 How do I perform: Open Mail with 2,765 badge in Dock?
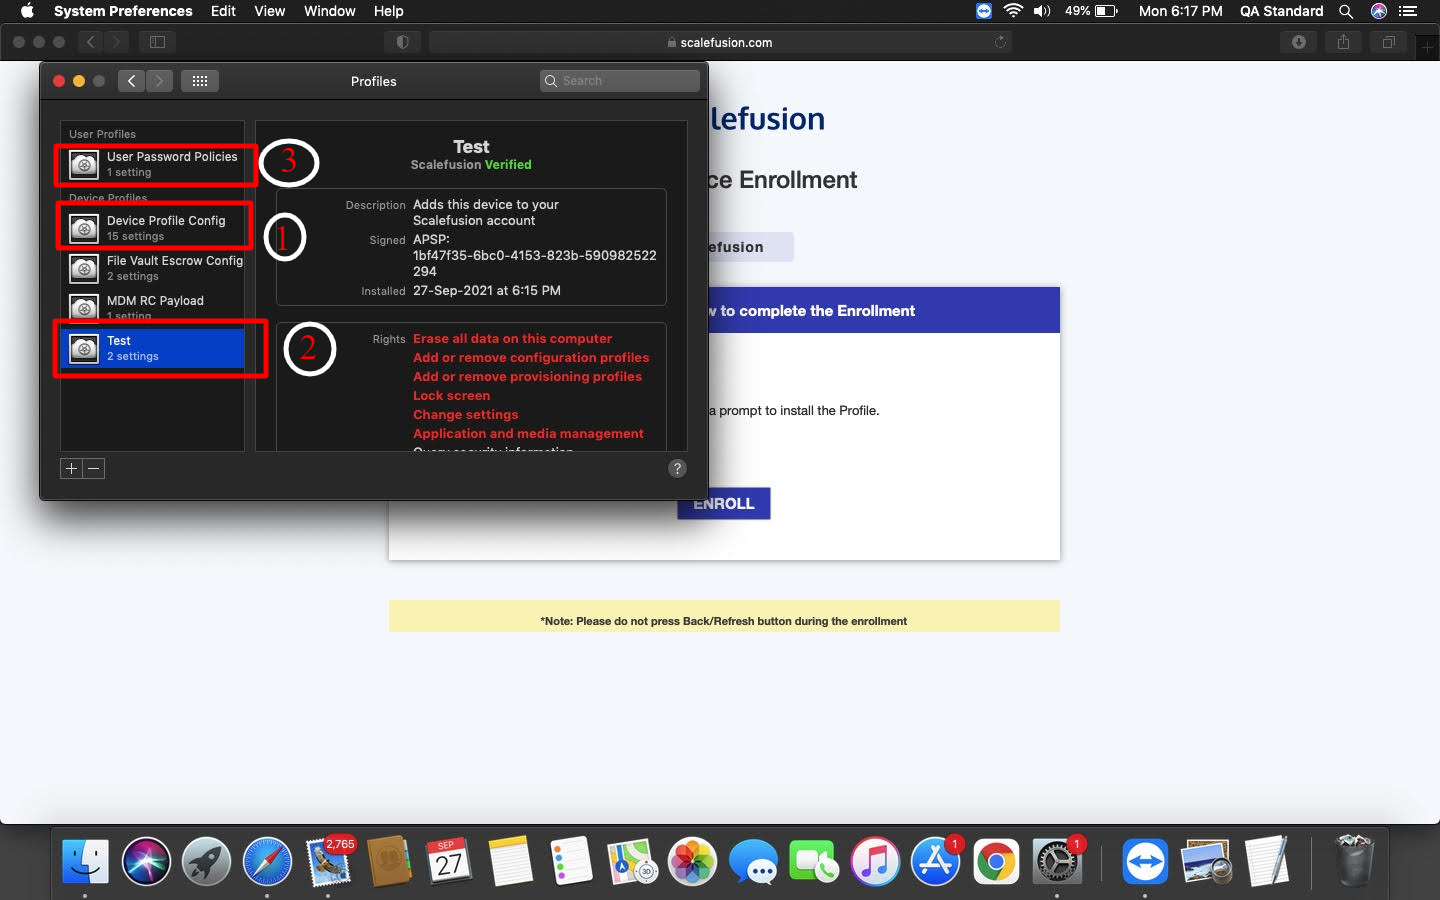(328, 861)
